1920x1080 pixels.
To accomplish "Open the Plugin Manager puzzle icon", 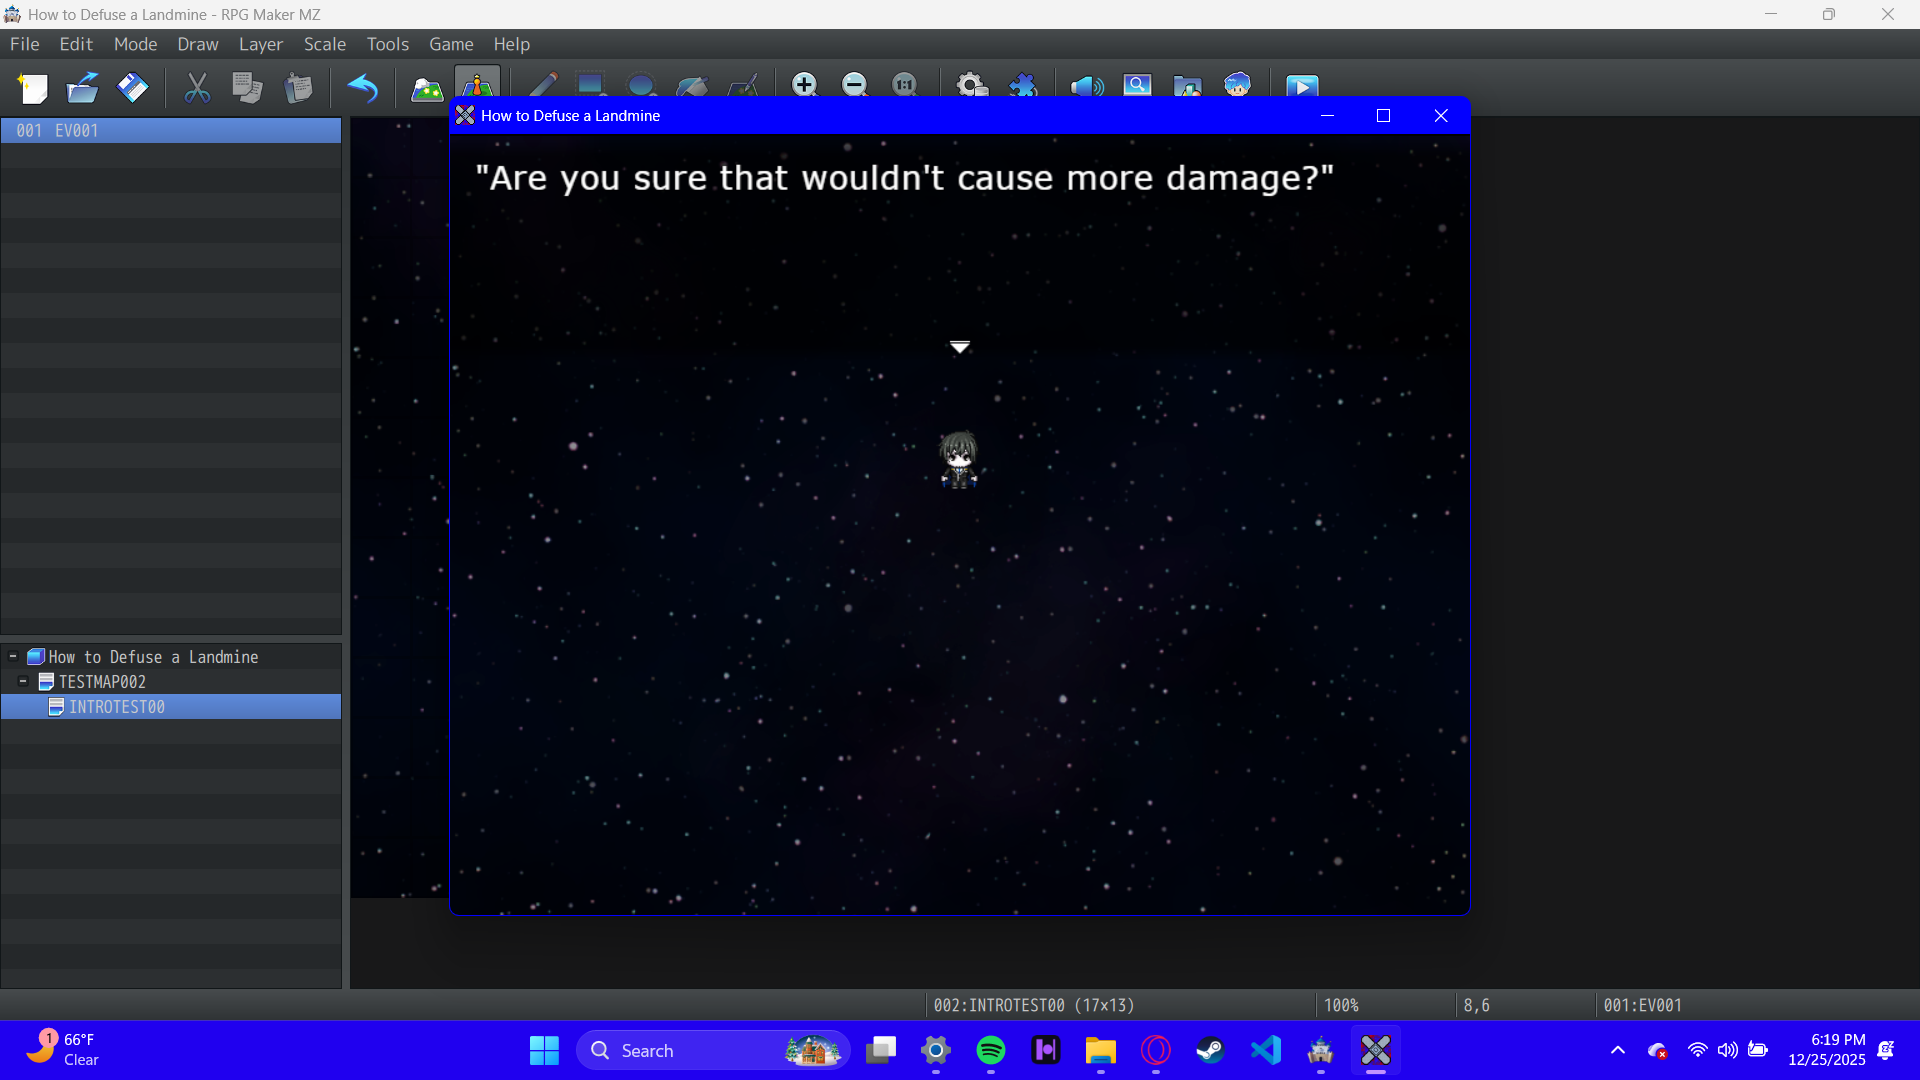I will coord(1022,85).
